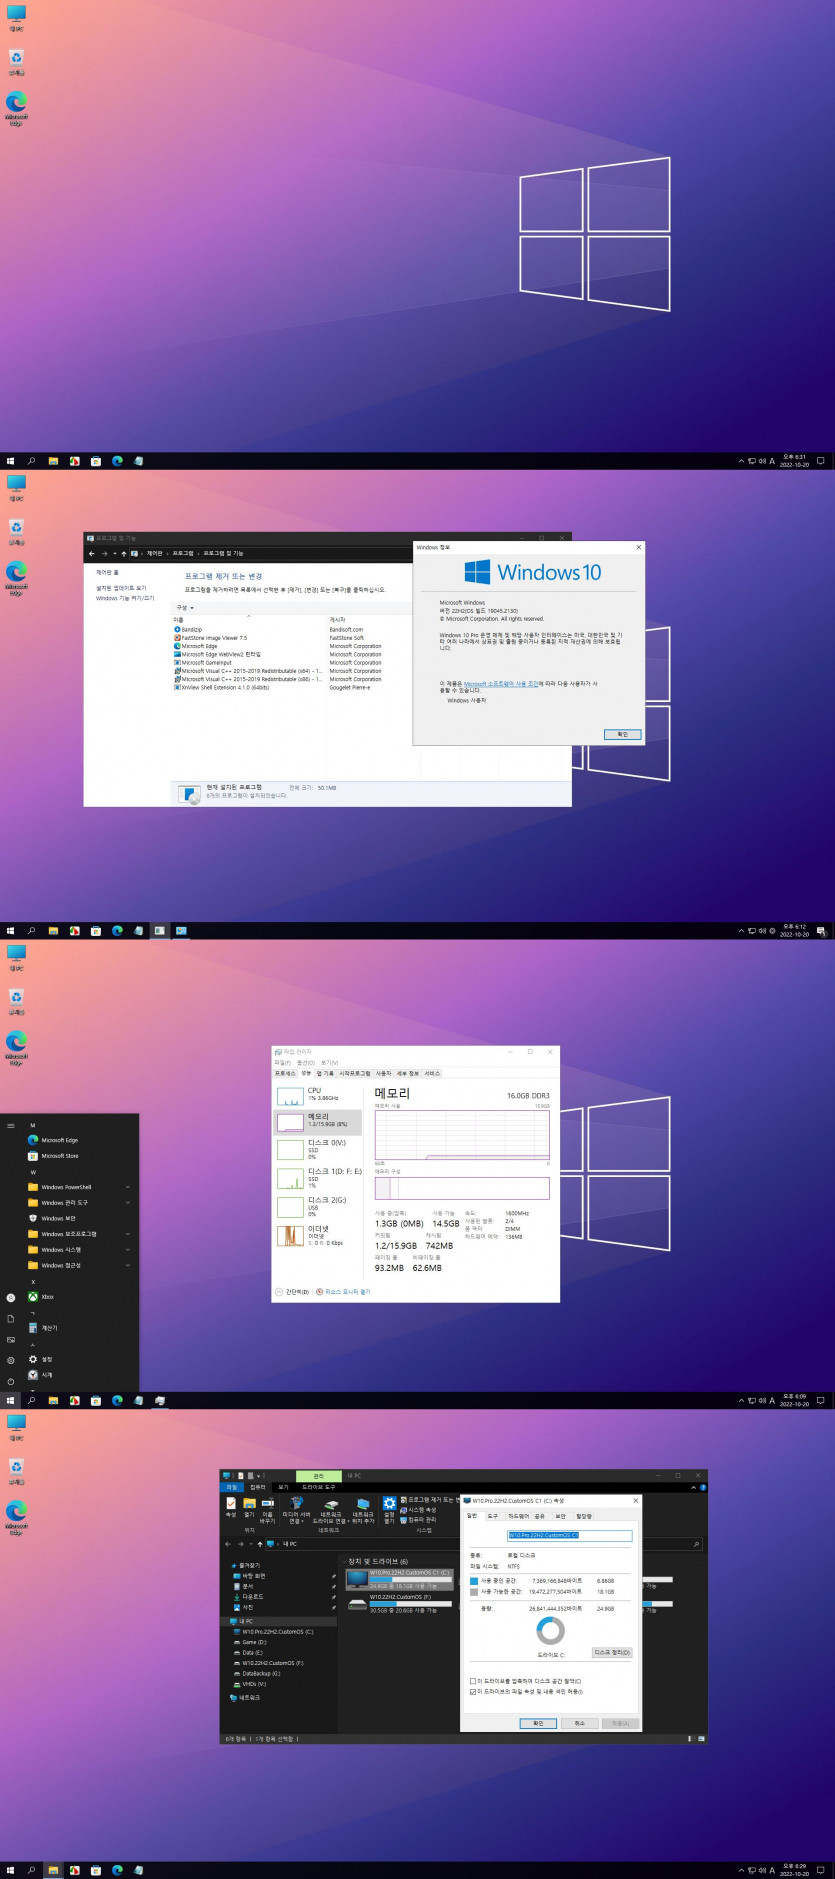Open 설치된 업데이트 보기 link
The image size is (835, 1879).
tap(121, 588)
